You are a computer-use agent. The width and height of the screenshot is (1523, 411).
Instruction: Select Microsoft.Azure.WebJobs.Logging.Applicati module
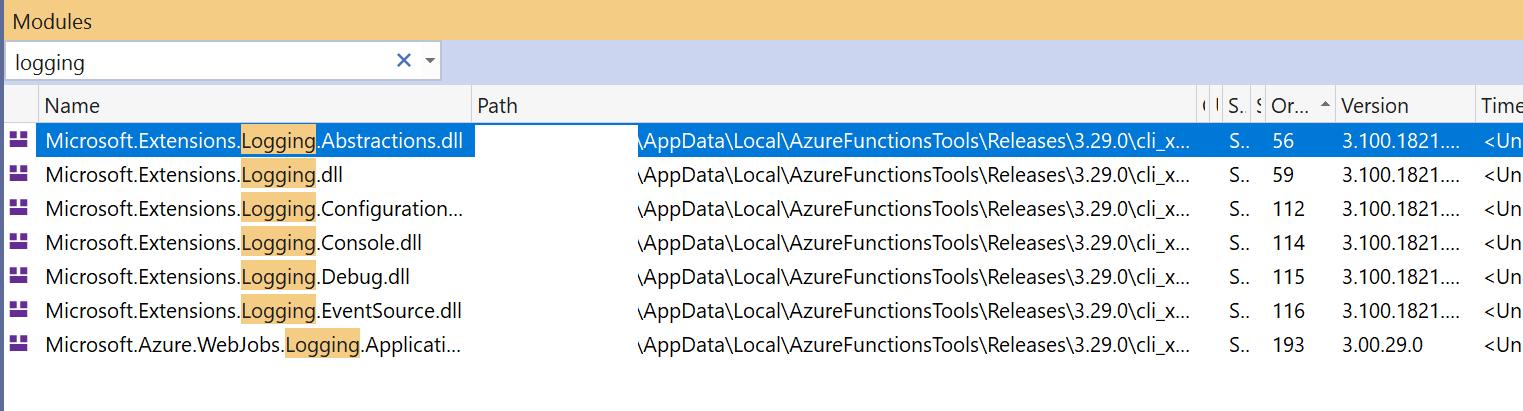click(253, 345)
